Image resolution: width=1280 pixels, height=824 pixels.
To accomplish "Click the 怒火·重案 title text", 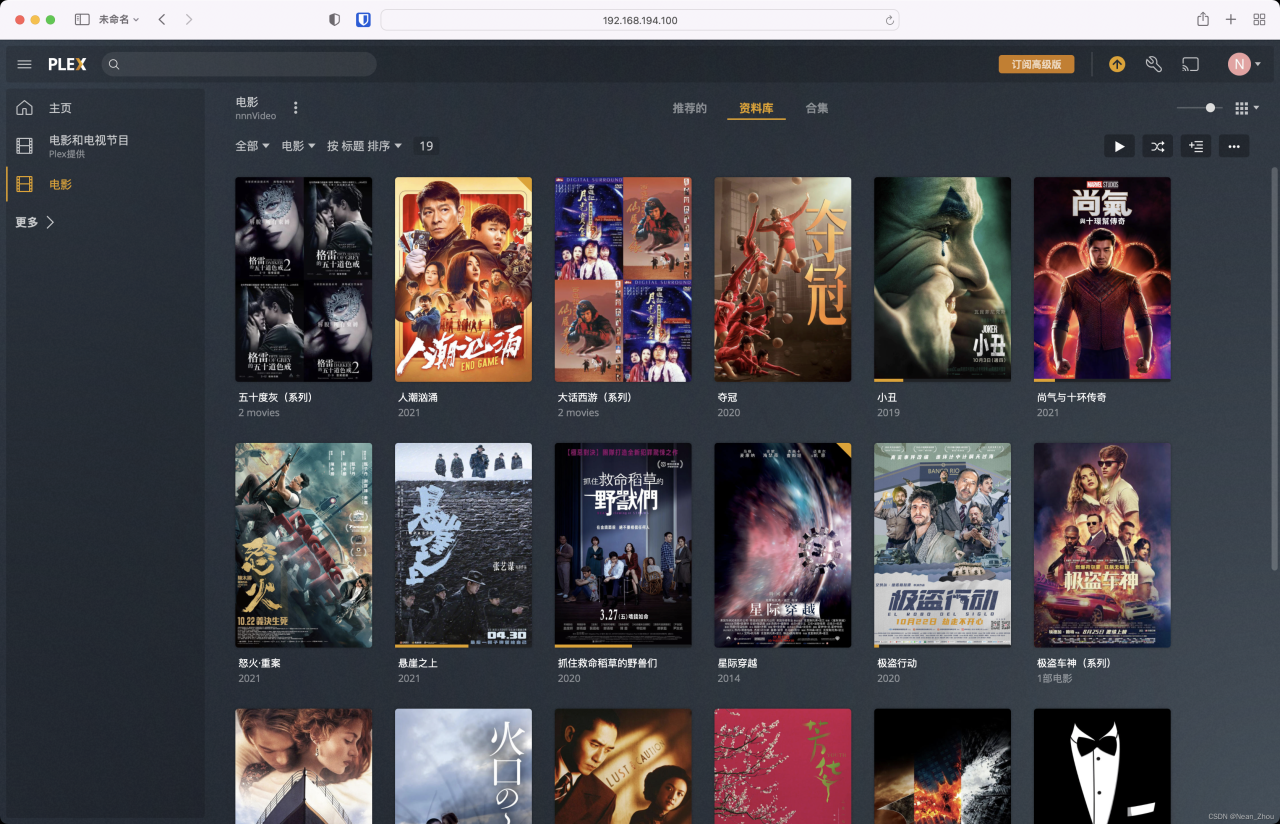I will coord(259,663).
